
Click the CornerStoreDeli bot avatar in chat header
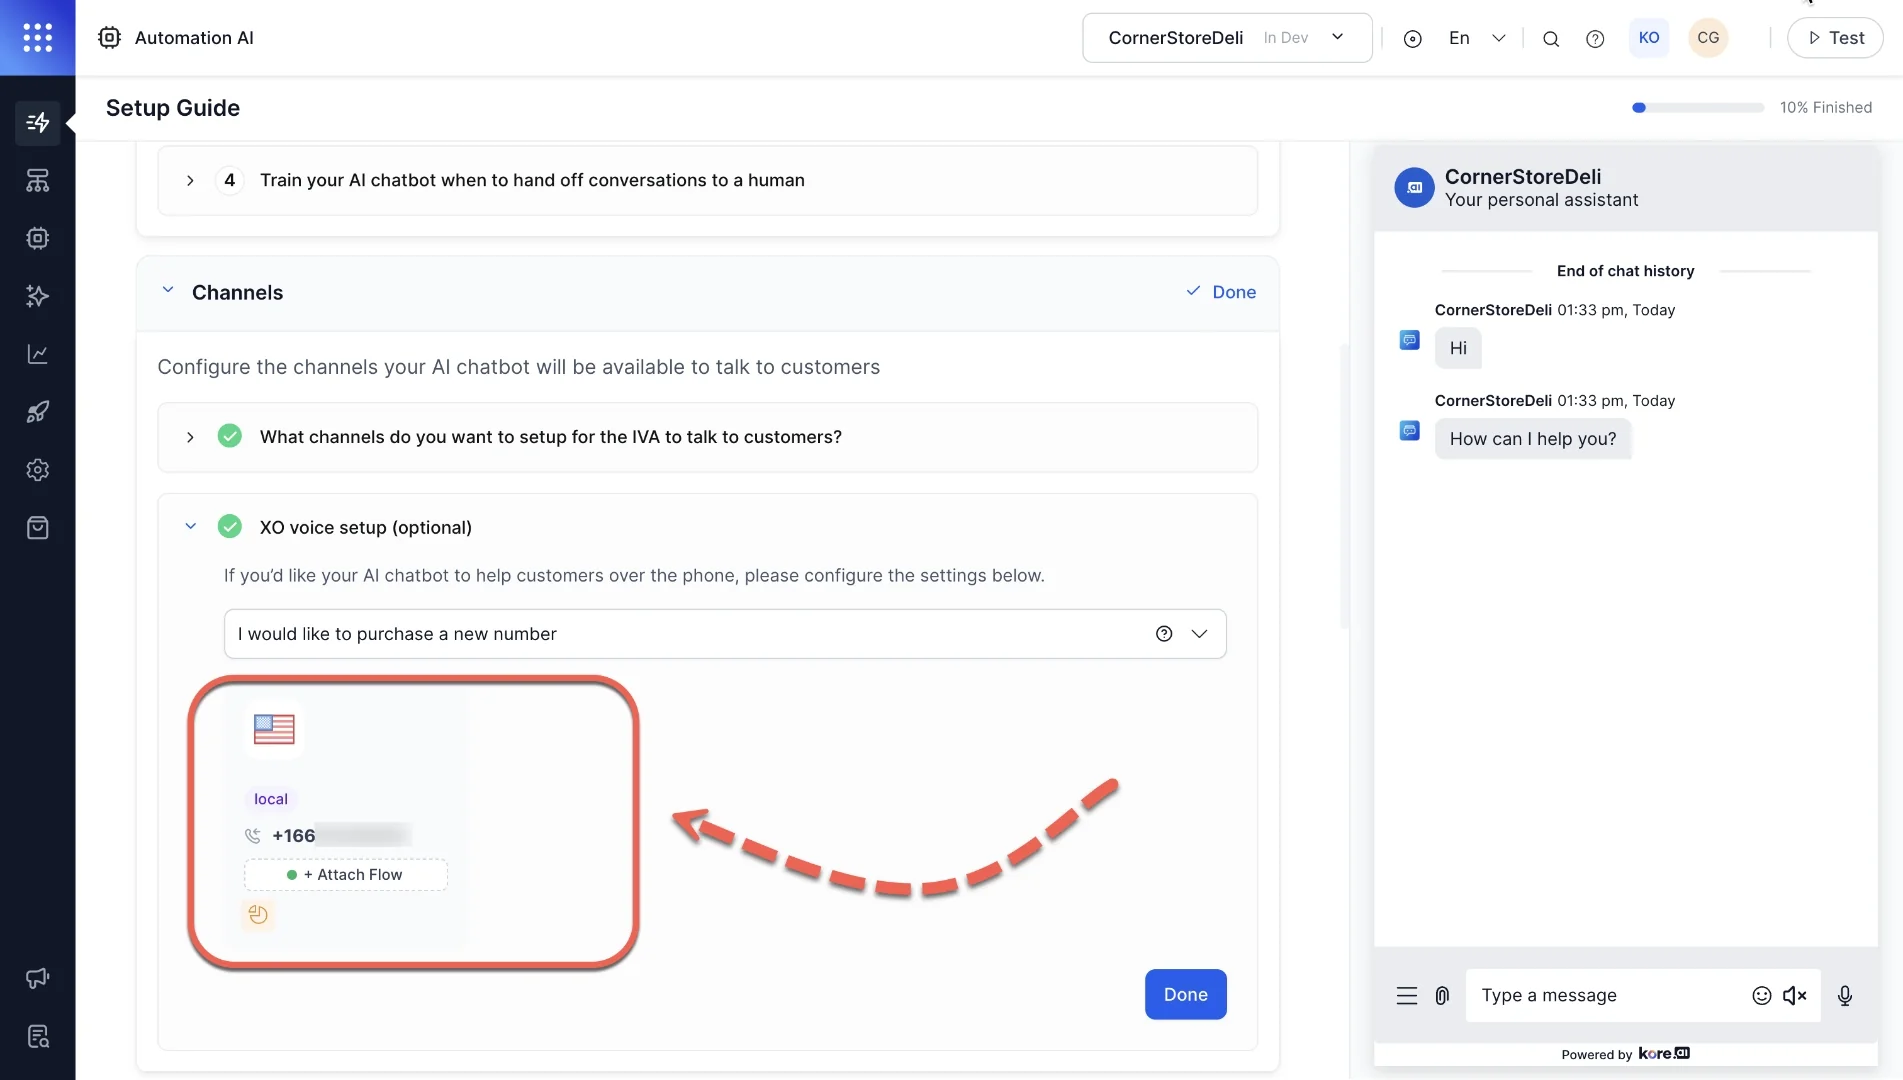coord(1414,187)
